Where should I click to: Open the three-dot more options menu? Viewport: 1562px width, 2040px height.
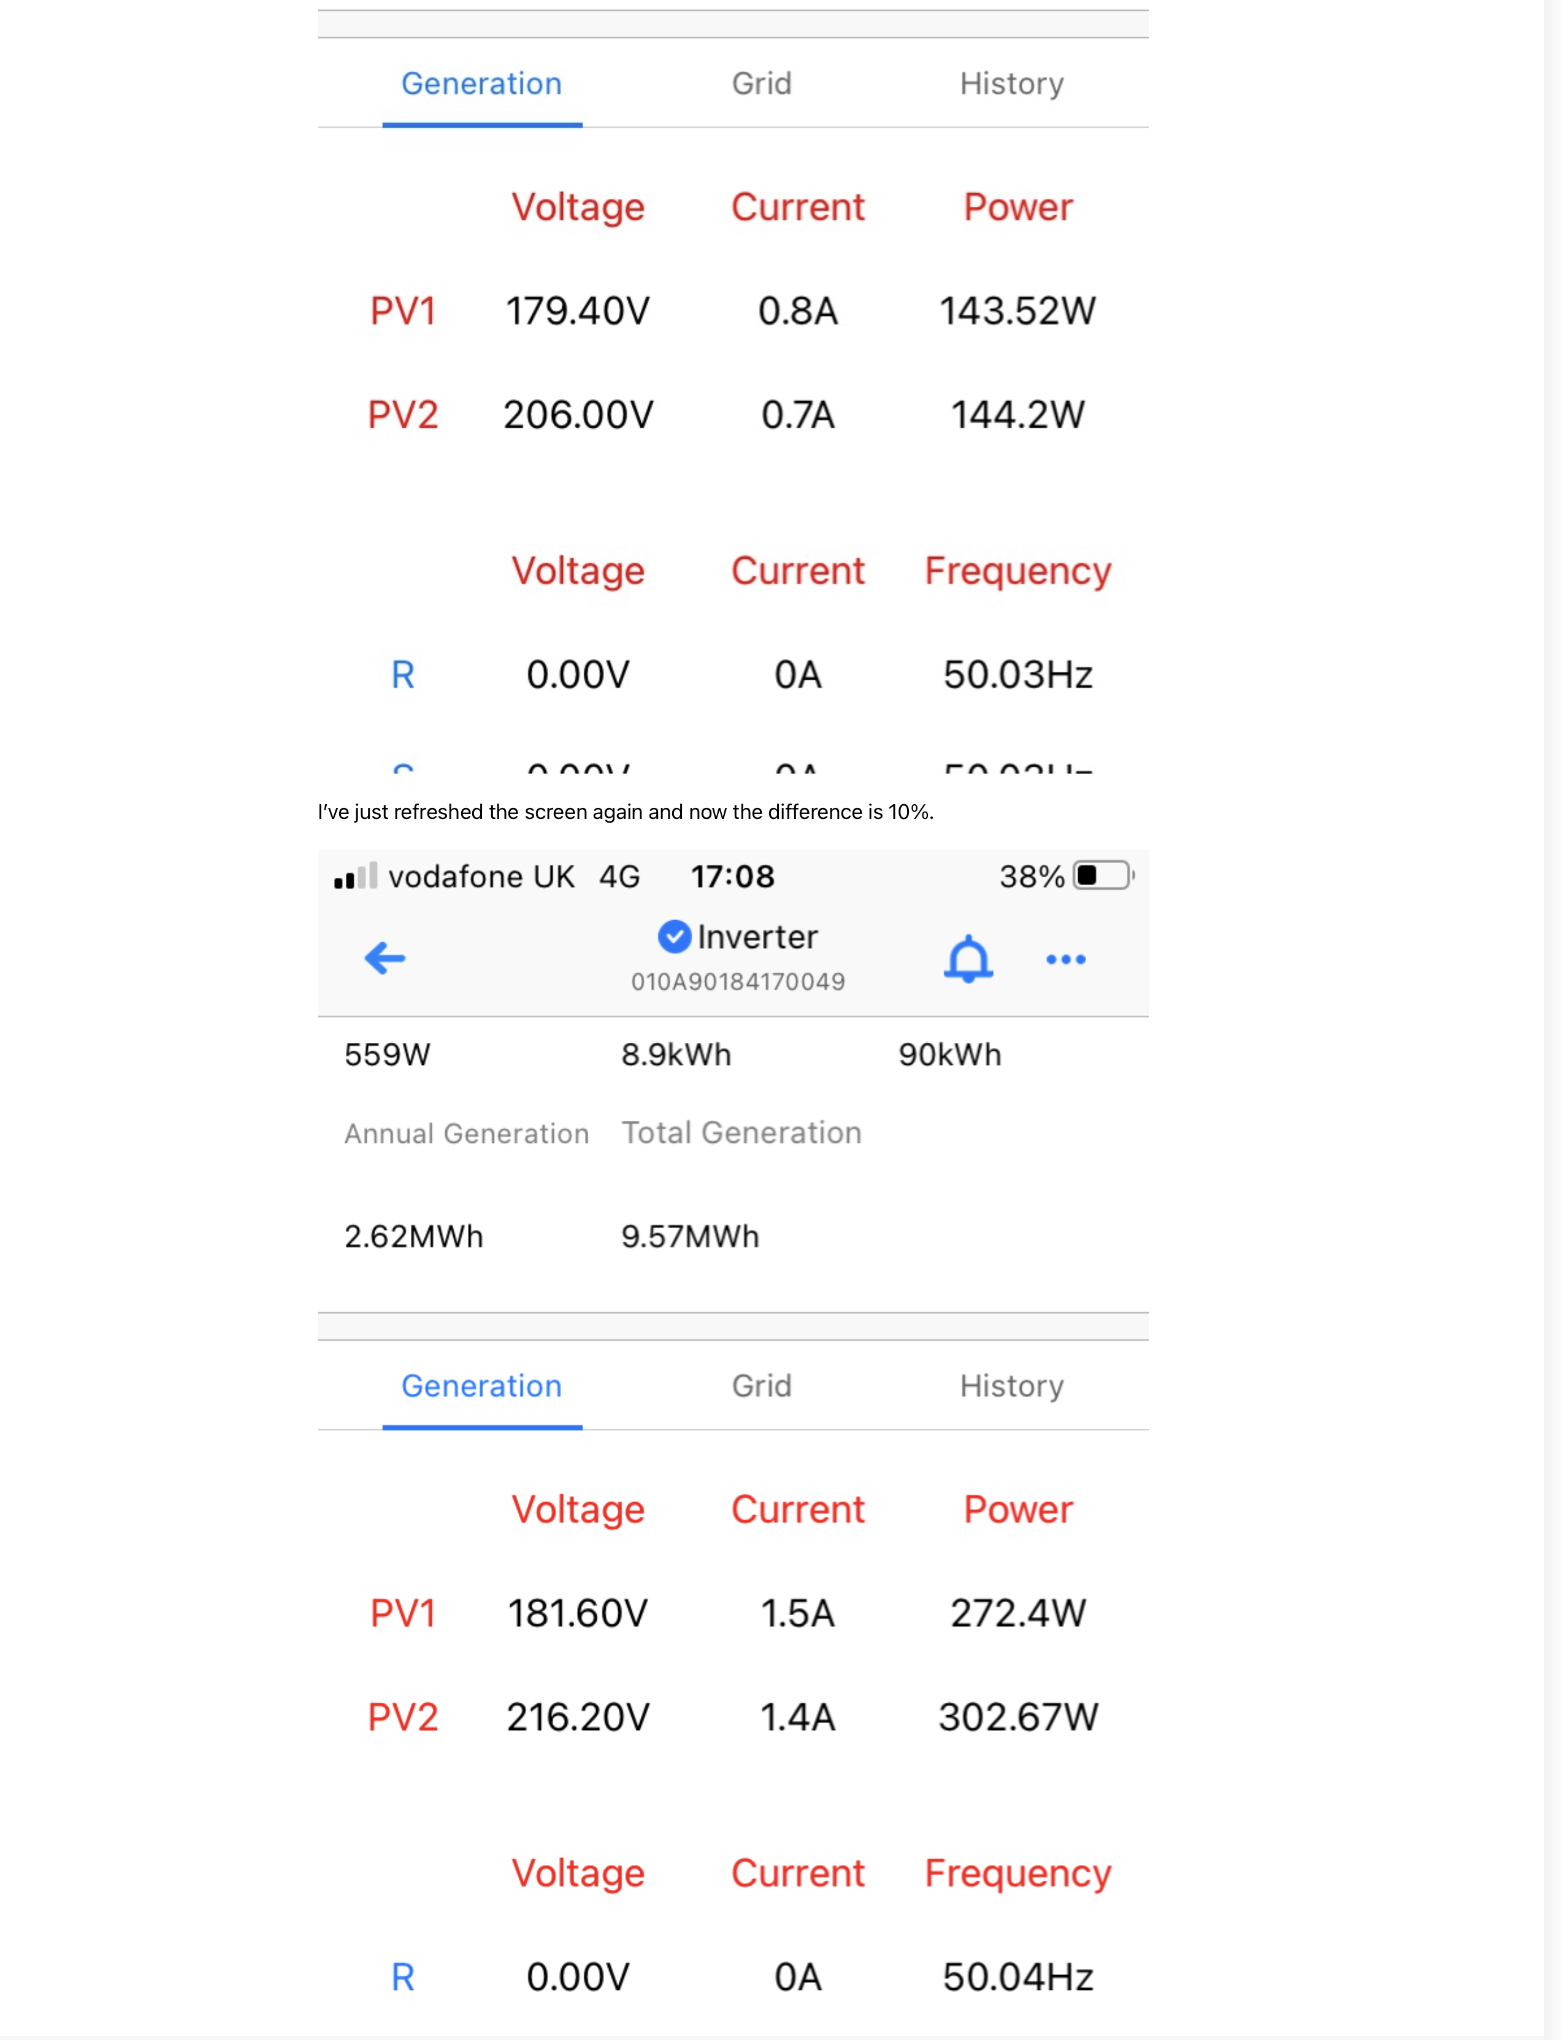(1066, 959)
